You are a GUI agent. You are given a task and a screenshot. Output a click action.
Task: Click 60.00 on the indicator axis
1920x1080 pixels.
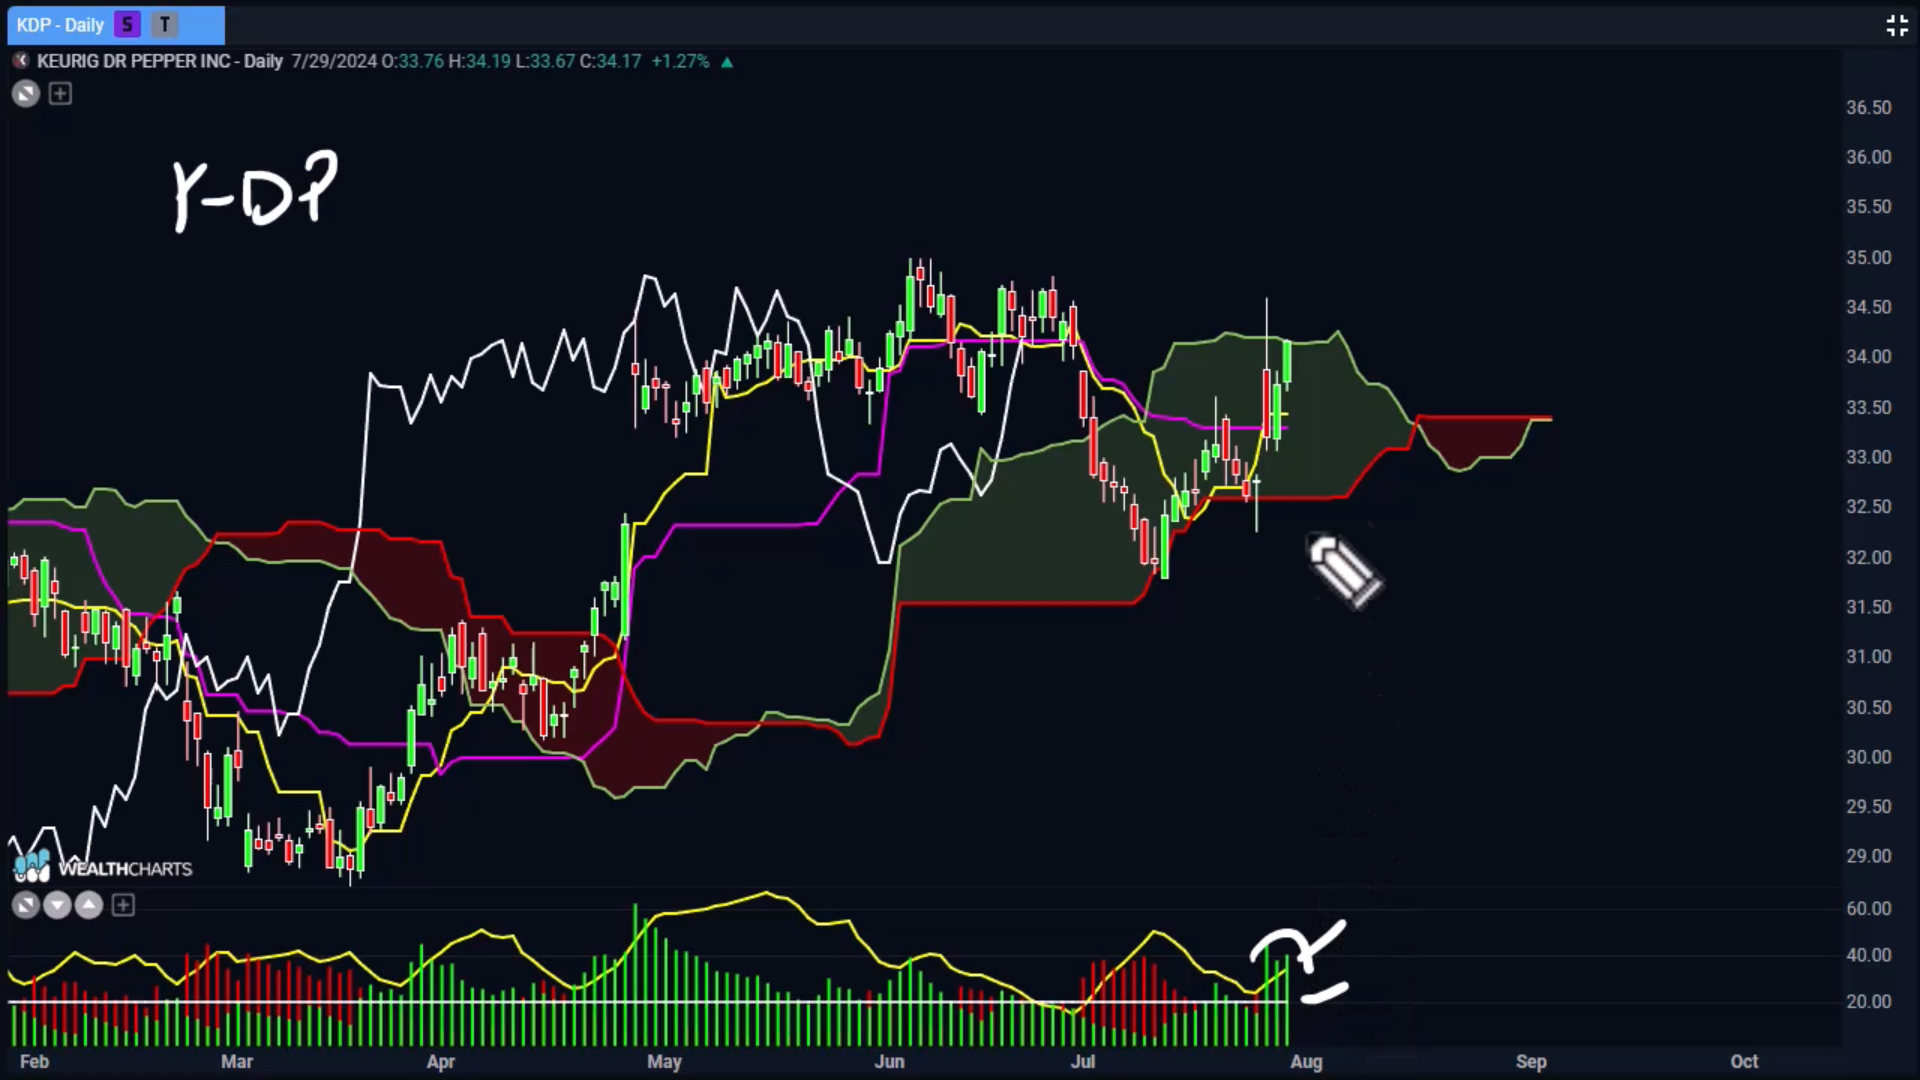pos(1868,909)
